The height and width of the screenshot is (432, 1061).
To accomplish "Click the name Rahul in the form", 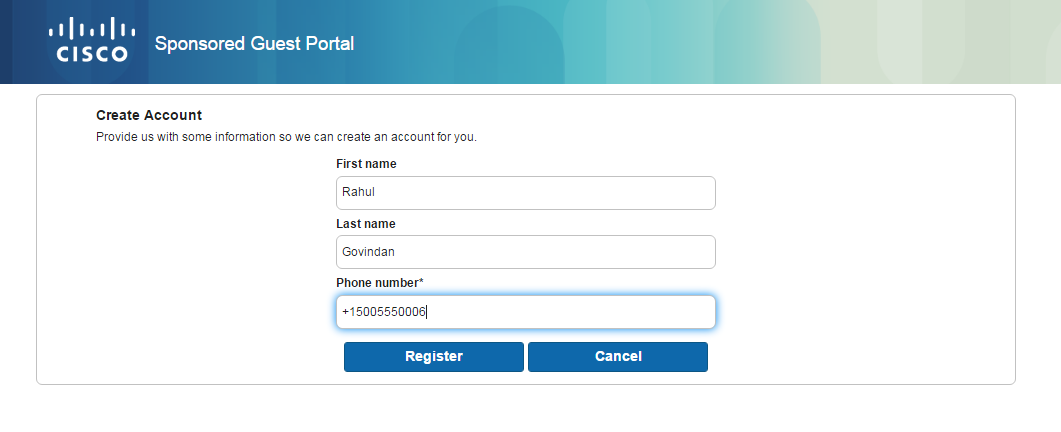I will [358, 193].
